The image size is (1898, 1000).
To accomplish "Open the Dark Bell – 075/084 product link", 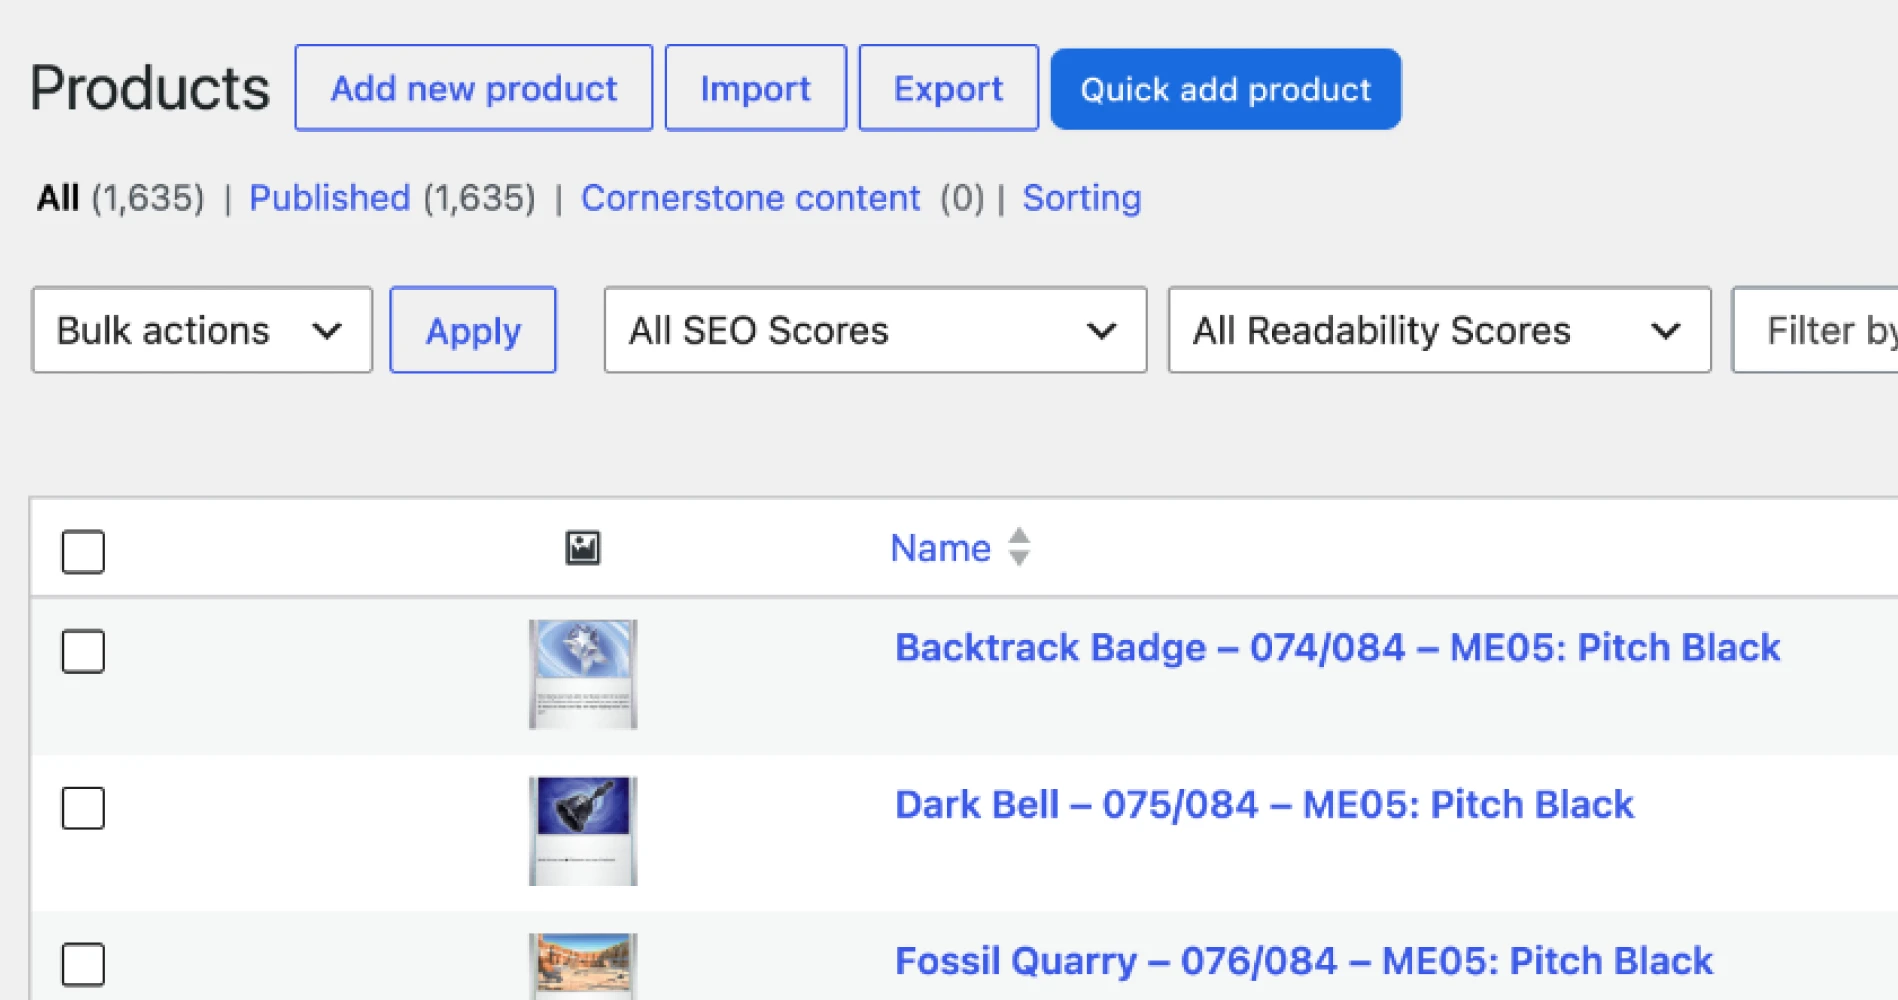I will [1264, 805].
